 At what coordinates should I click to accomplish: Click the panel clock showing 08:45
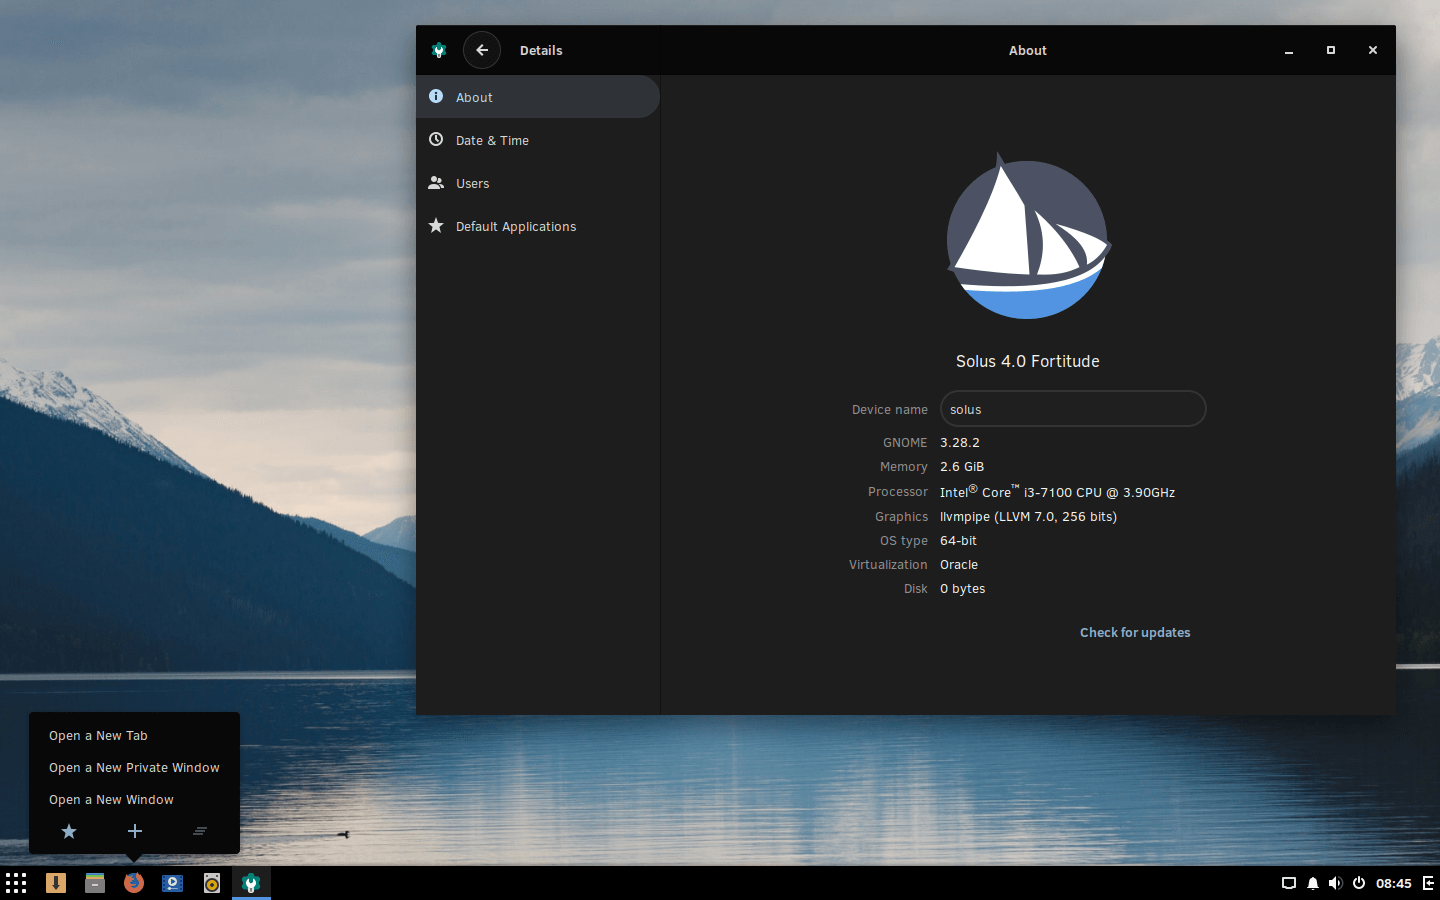coord(1393,883)
